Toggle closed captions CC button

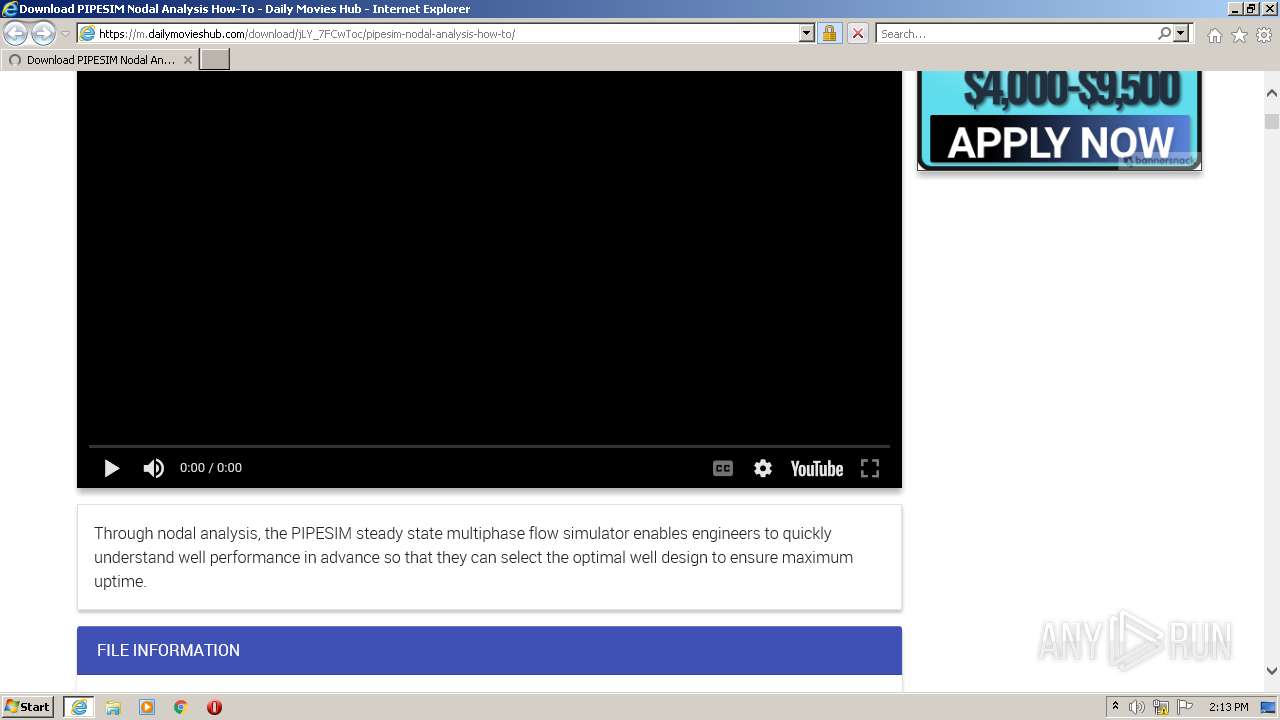[722, 468]
